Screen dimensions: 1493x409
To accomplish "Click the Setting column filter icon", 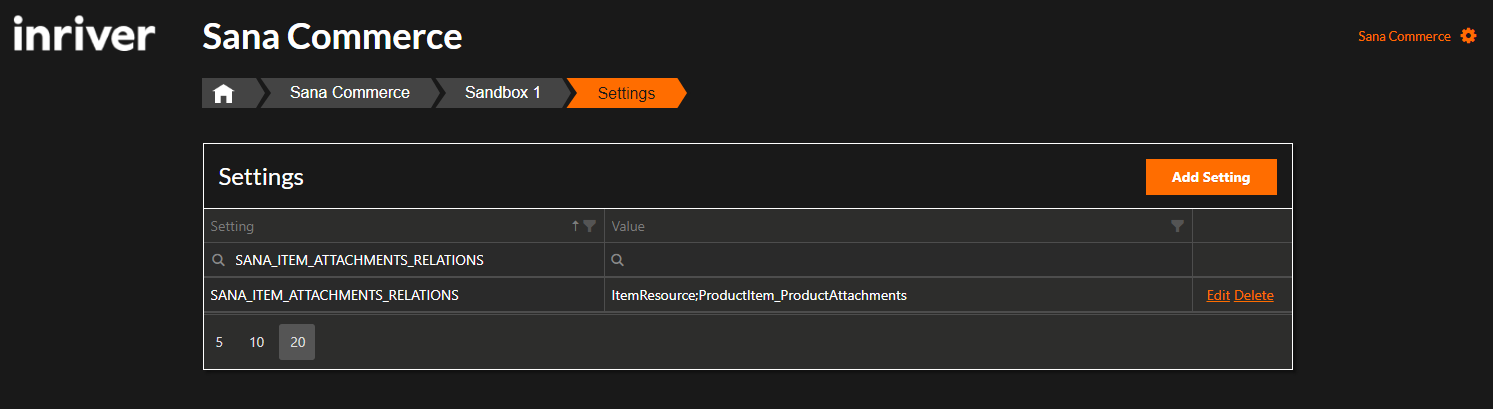I will coord(589,226).
